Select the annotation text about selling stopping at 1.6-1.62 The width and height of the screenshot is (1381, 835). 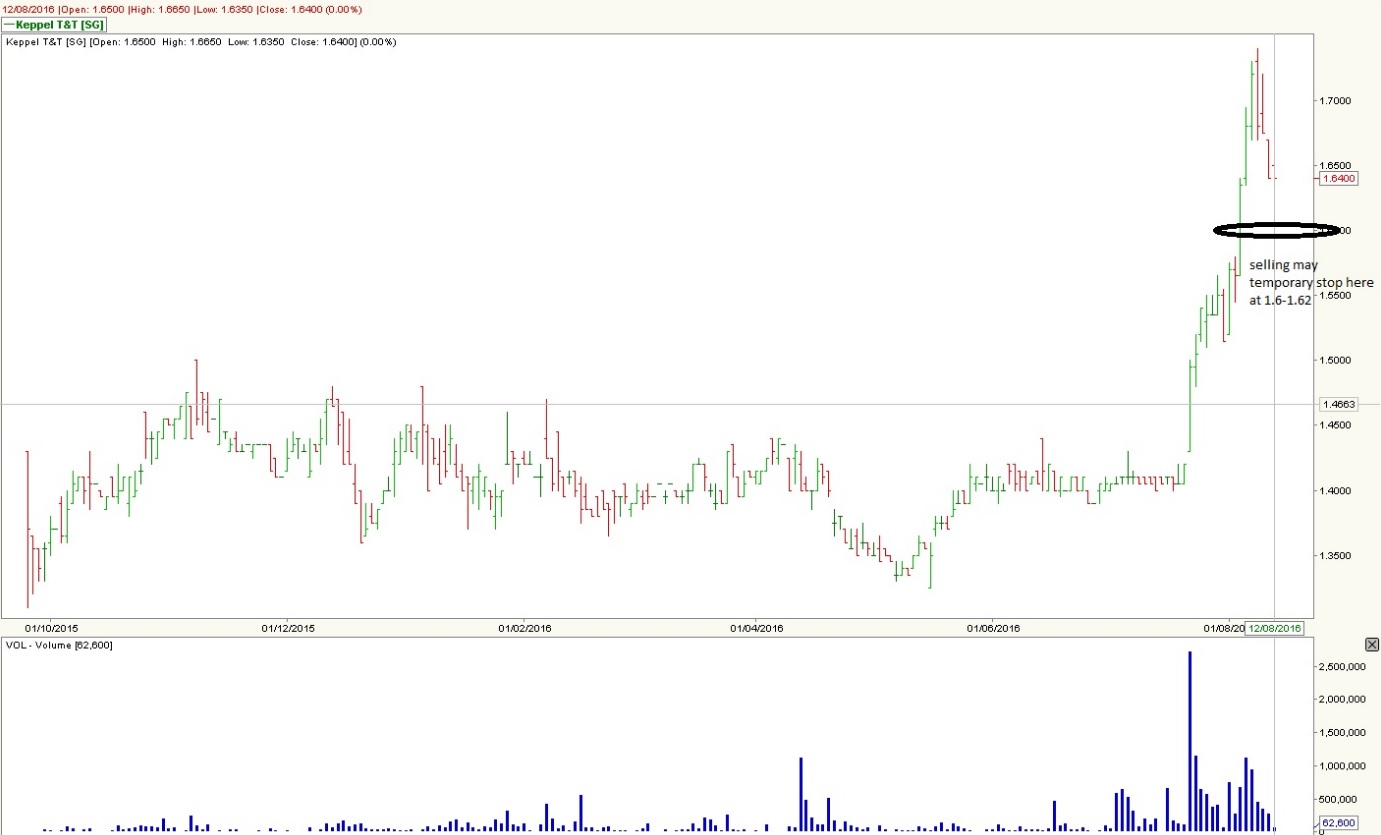click(x=1306, y=283)
